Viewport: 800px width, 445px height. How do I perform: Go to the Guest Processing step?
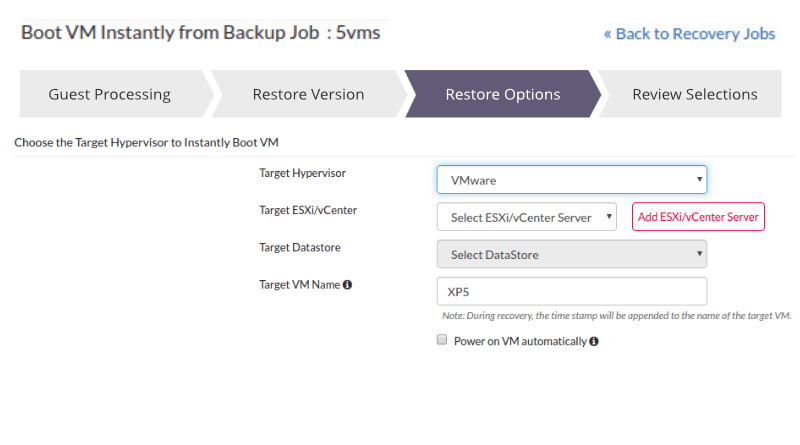coord(110,95)
